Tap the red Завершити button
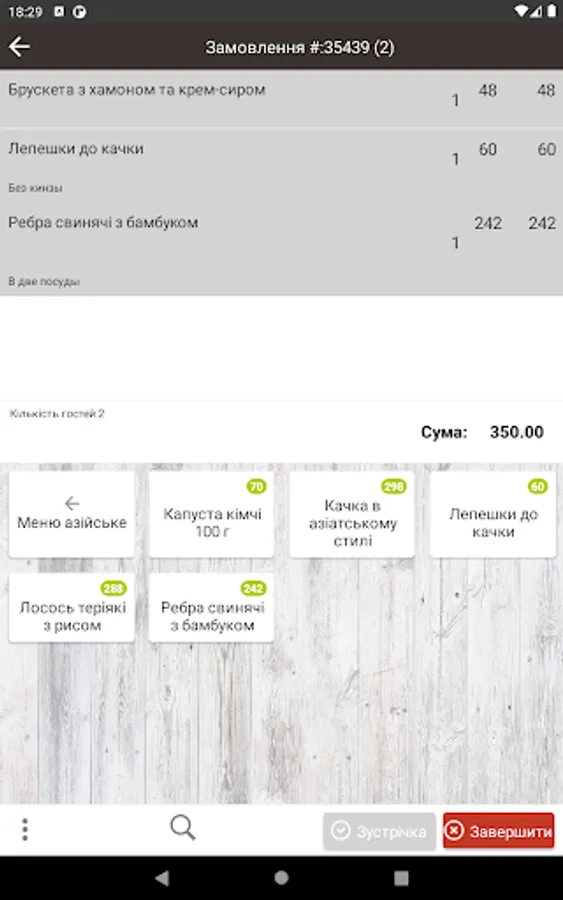The width and height of the screenshot is (563, 900). click(498, 831)
